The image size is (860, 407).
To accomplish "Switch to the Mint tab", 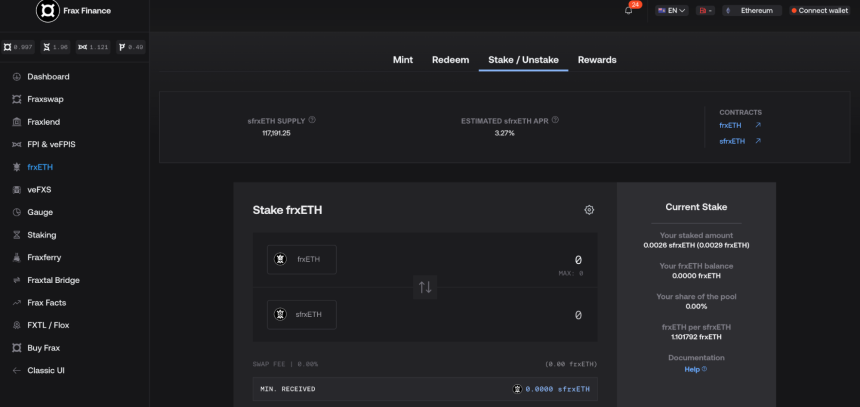I will 403,60.
